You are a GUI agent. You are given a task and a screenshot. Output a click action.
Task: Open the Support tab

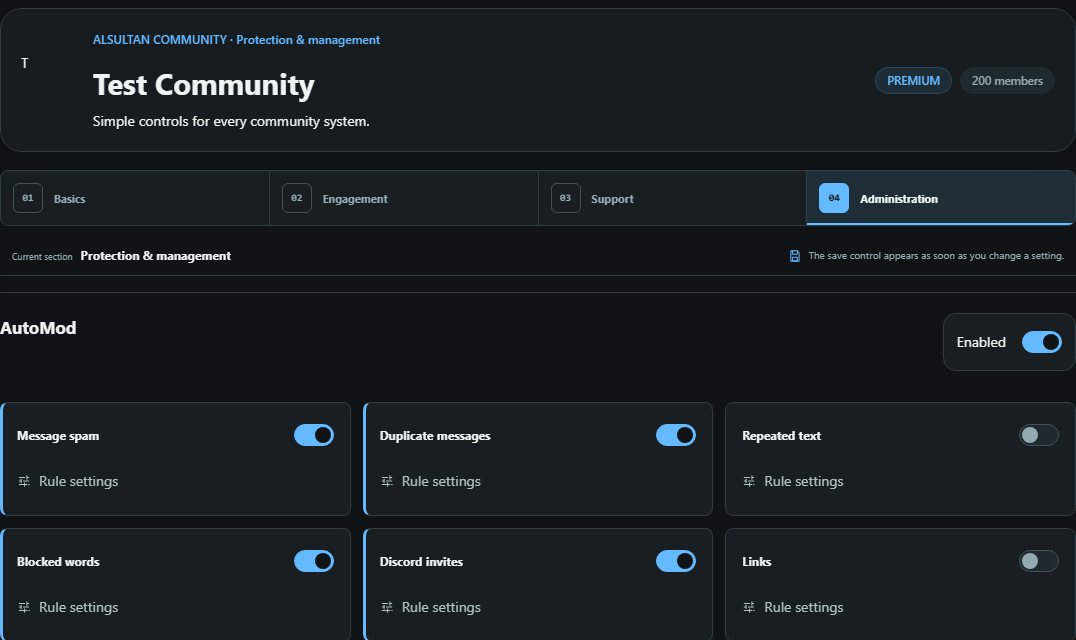click(x=672, y=198)
